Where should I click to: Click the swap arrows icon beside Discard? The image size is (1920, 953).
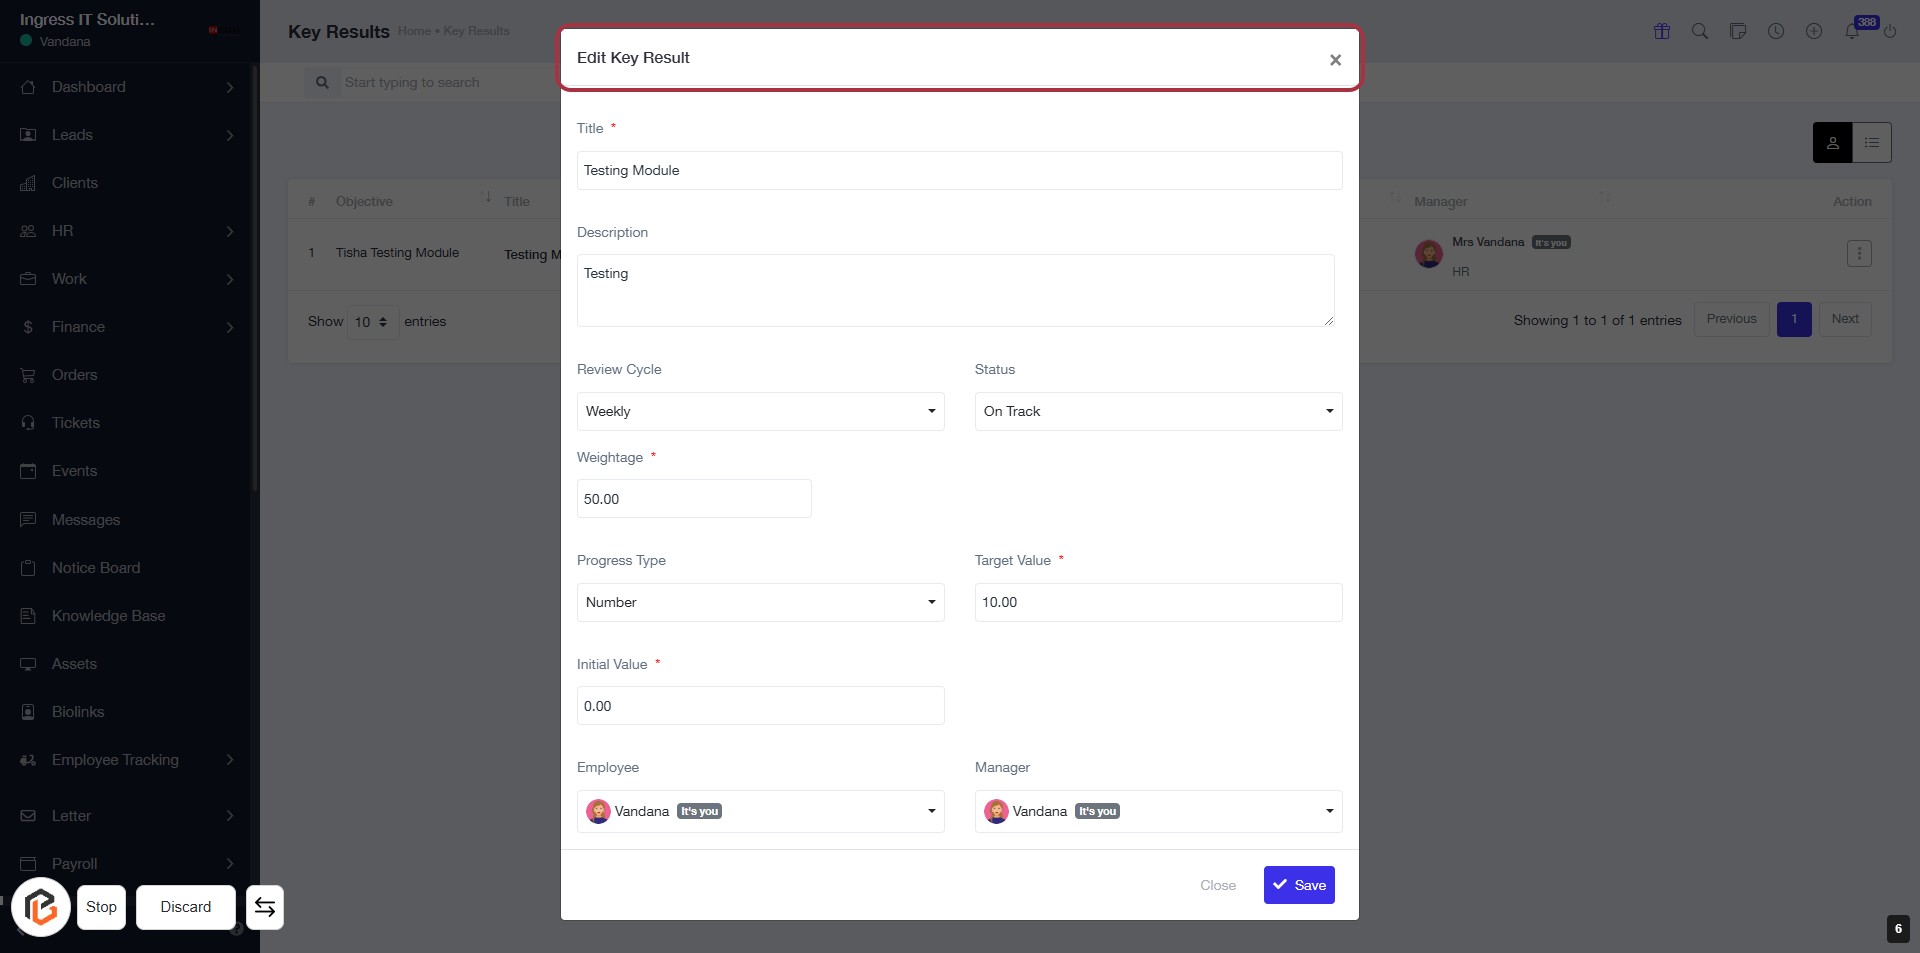(x=265, y=907)
